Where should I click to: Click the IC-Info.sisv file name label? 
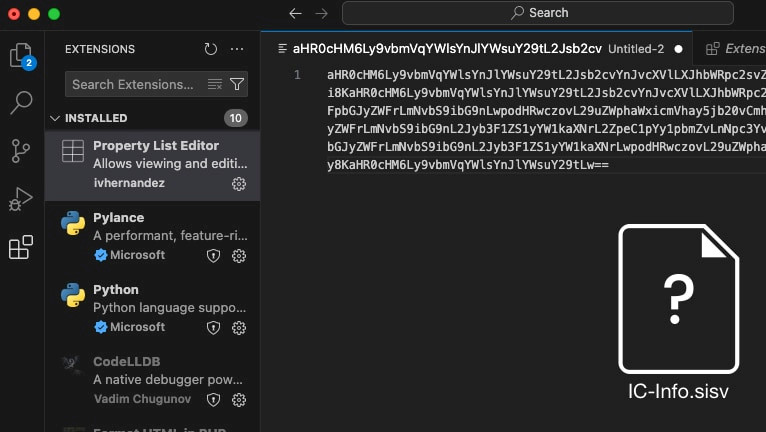pyautogui.click(x=678, y=391)
